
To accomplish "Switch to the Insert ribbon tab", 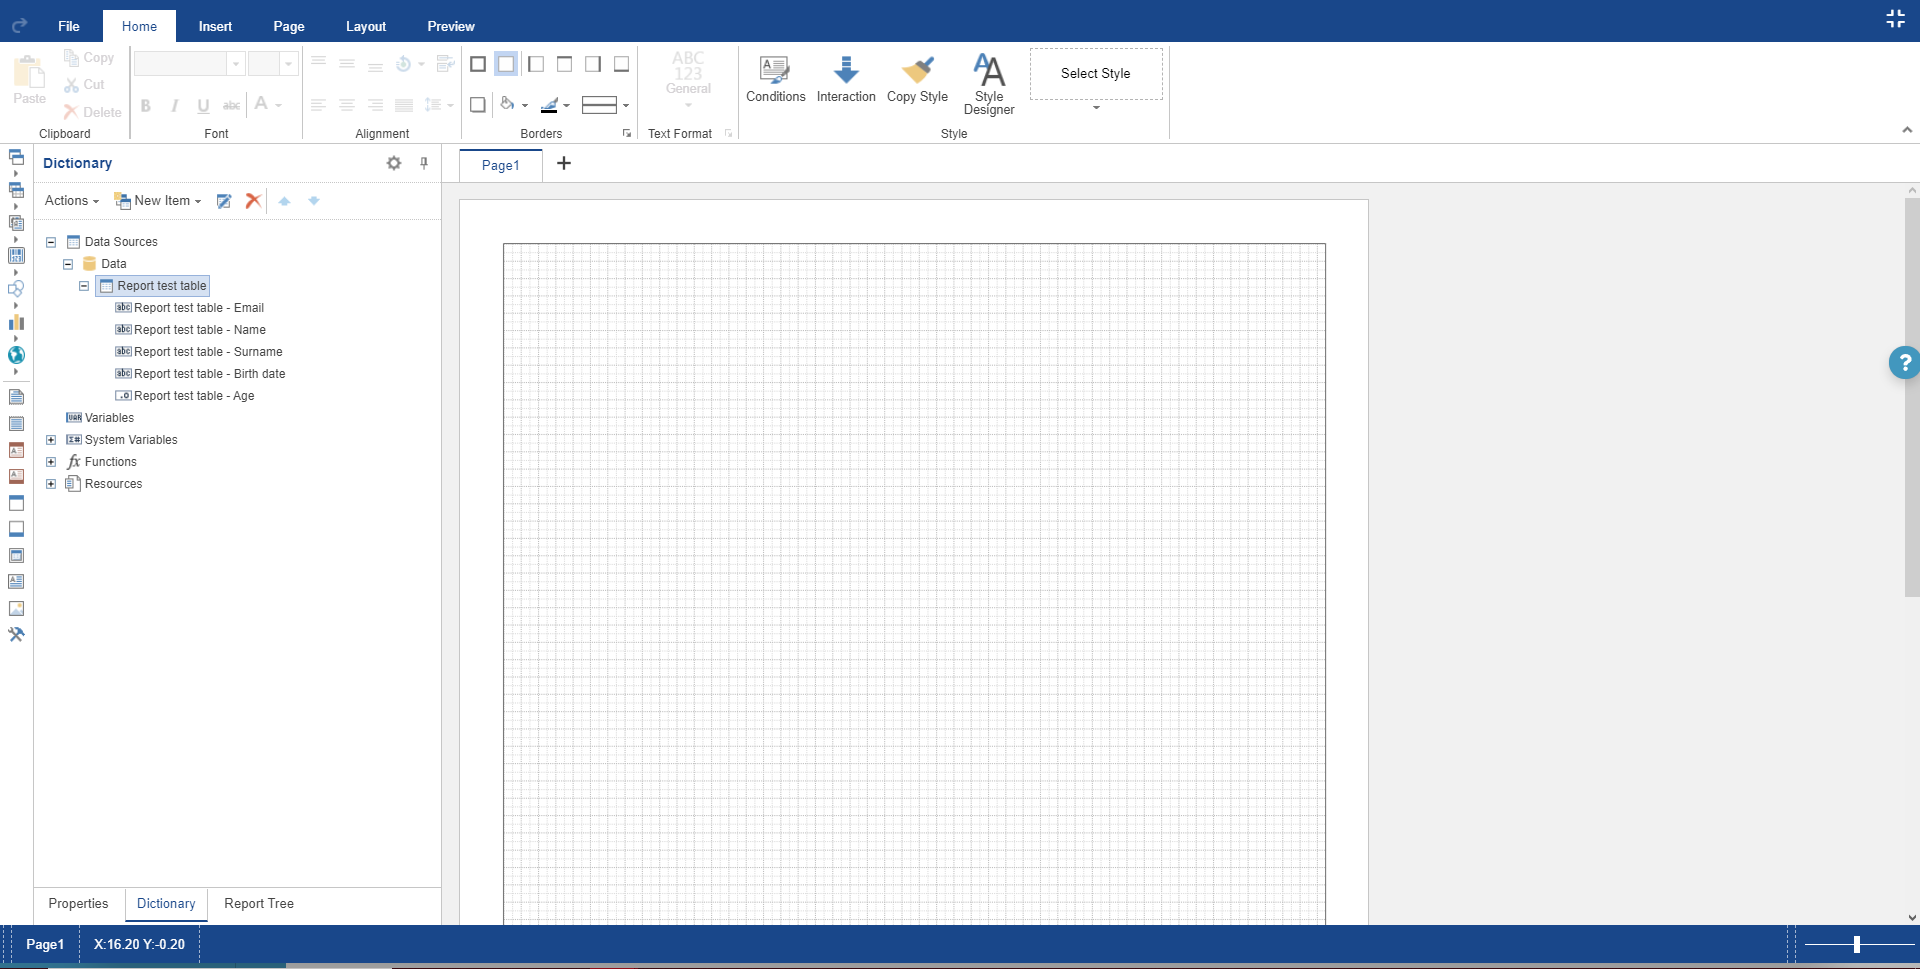I will click(215, 26).
